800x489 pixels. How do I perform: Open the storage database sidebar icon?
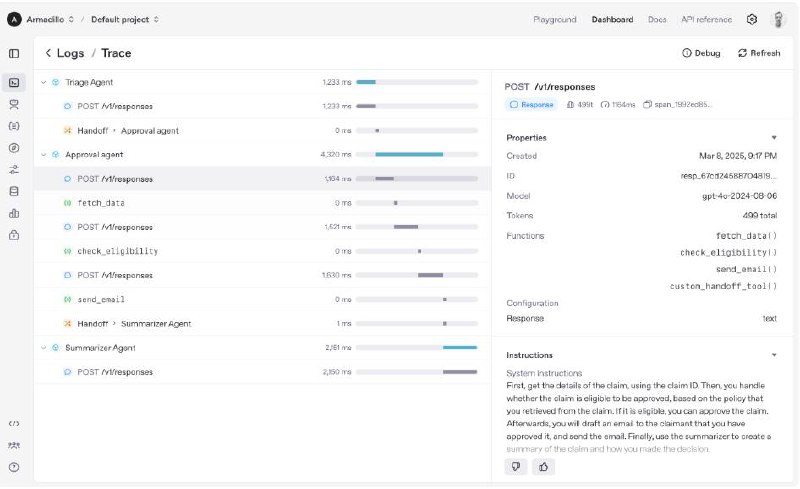tap(14, 191)
